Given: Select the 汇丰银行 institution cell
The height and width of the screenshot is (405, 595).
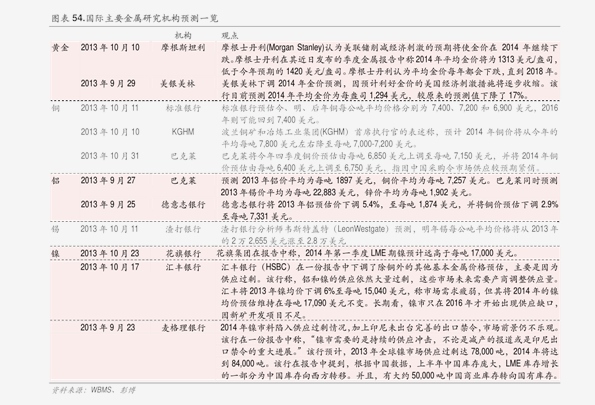Looking at the screenshot, I should pyautogui.click(x=183, y=267).
